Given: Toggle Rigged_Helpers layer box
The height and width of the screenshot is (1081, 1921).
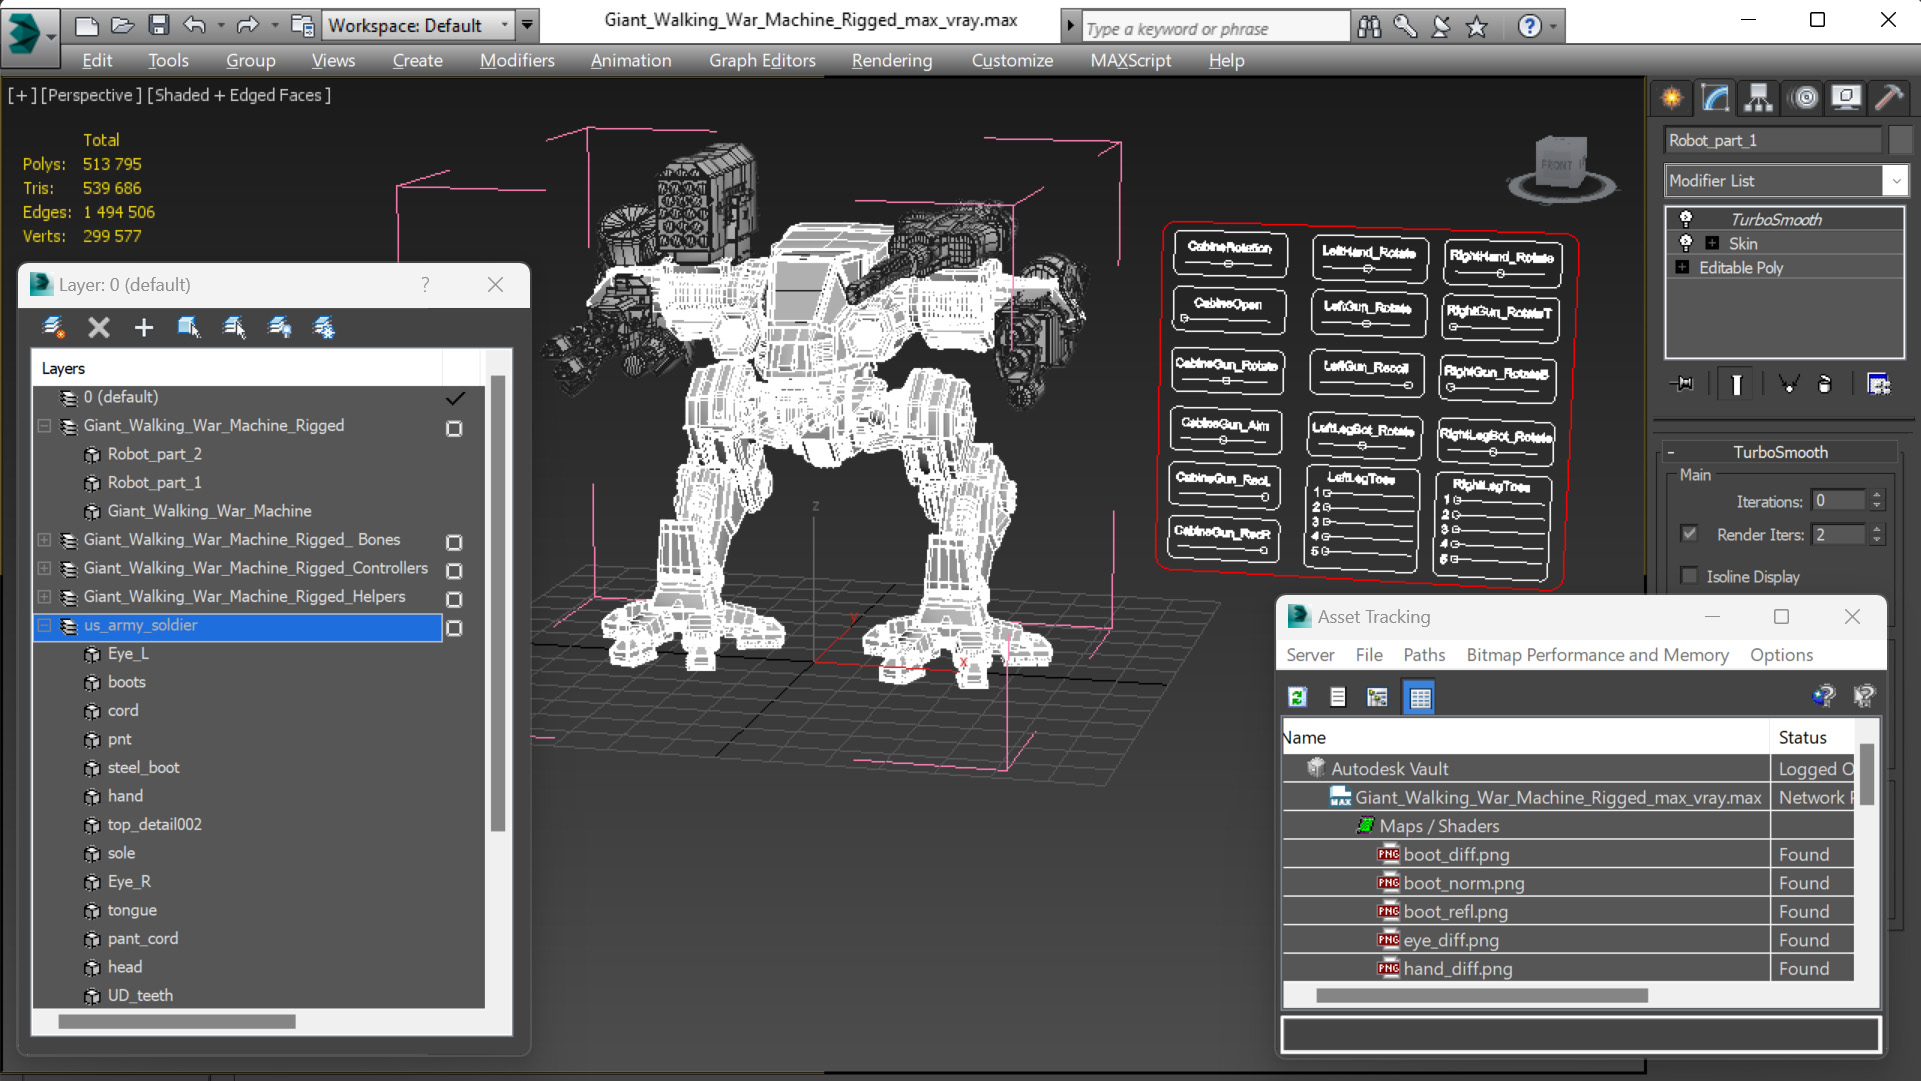Looking at the screenshot, I should coord(454,599).
